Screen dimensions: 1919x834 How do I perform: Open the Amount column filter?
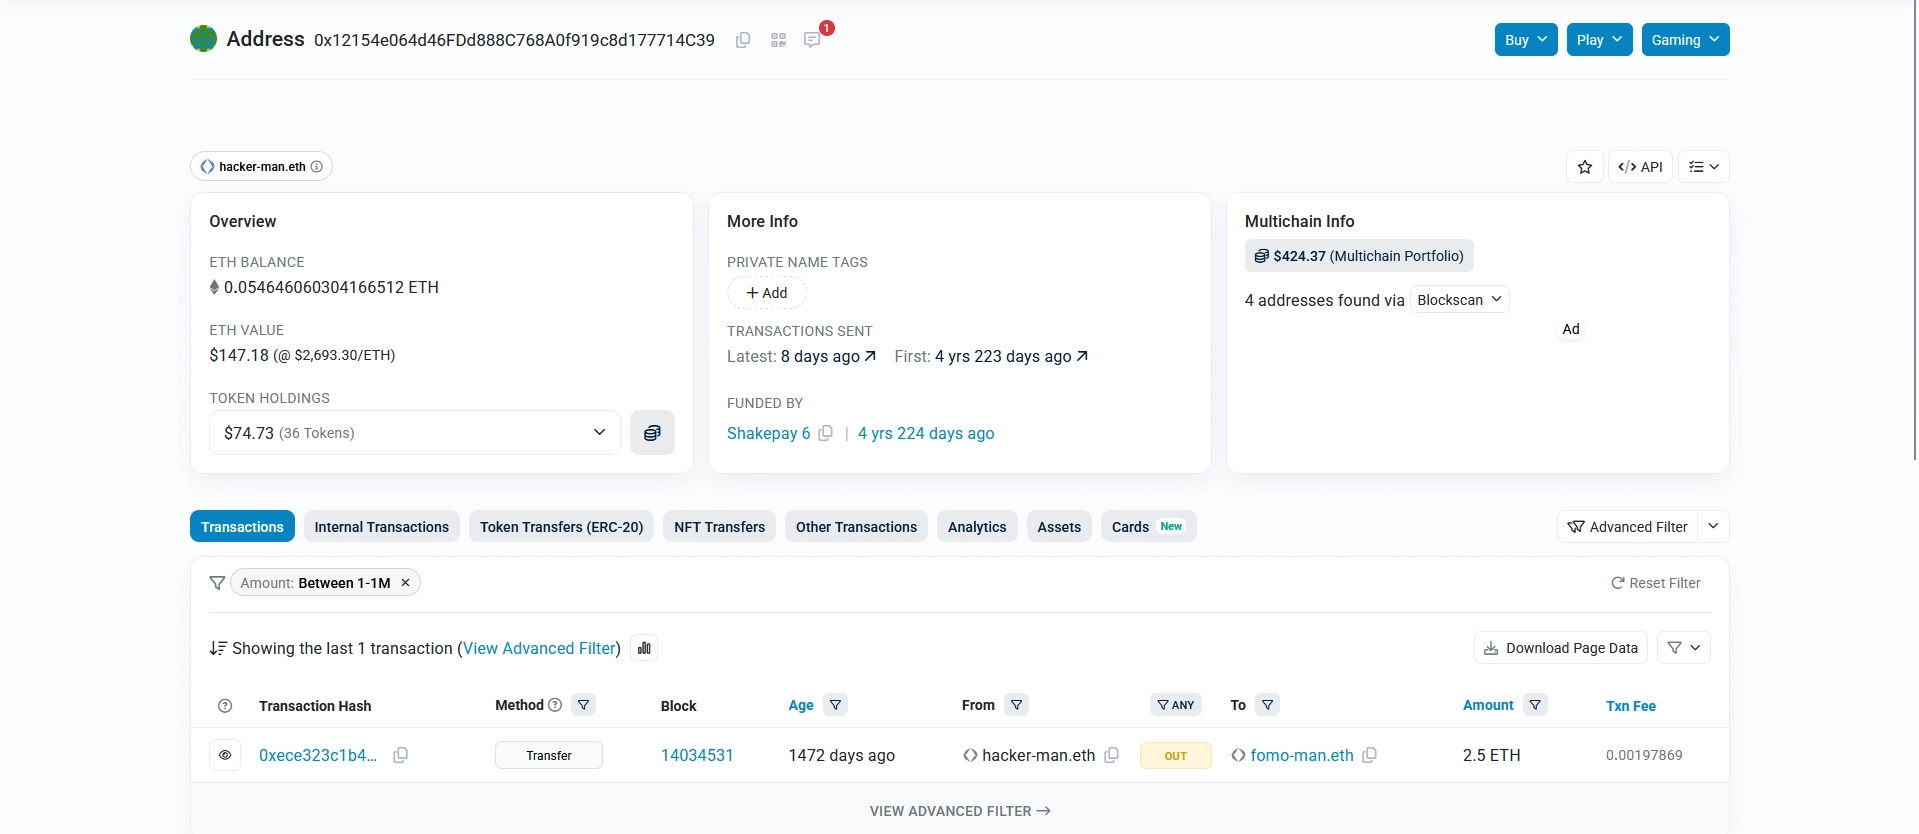(x=1535, y=705)
